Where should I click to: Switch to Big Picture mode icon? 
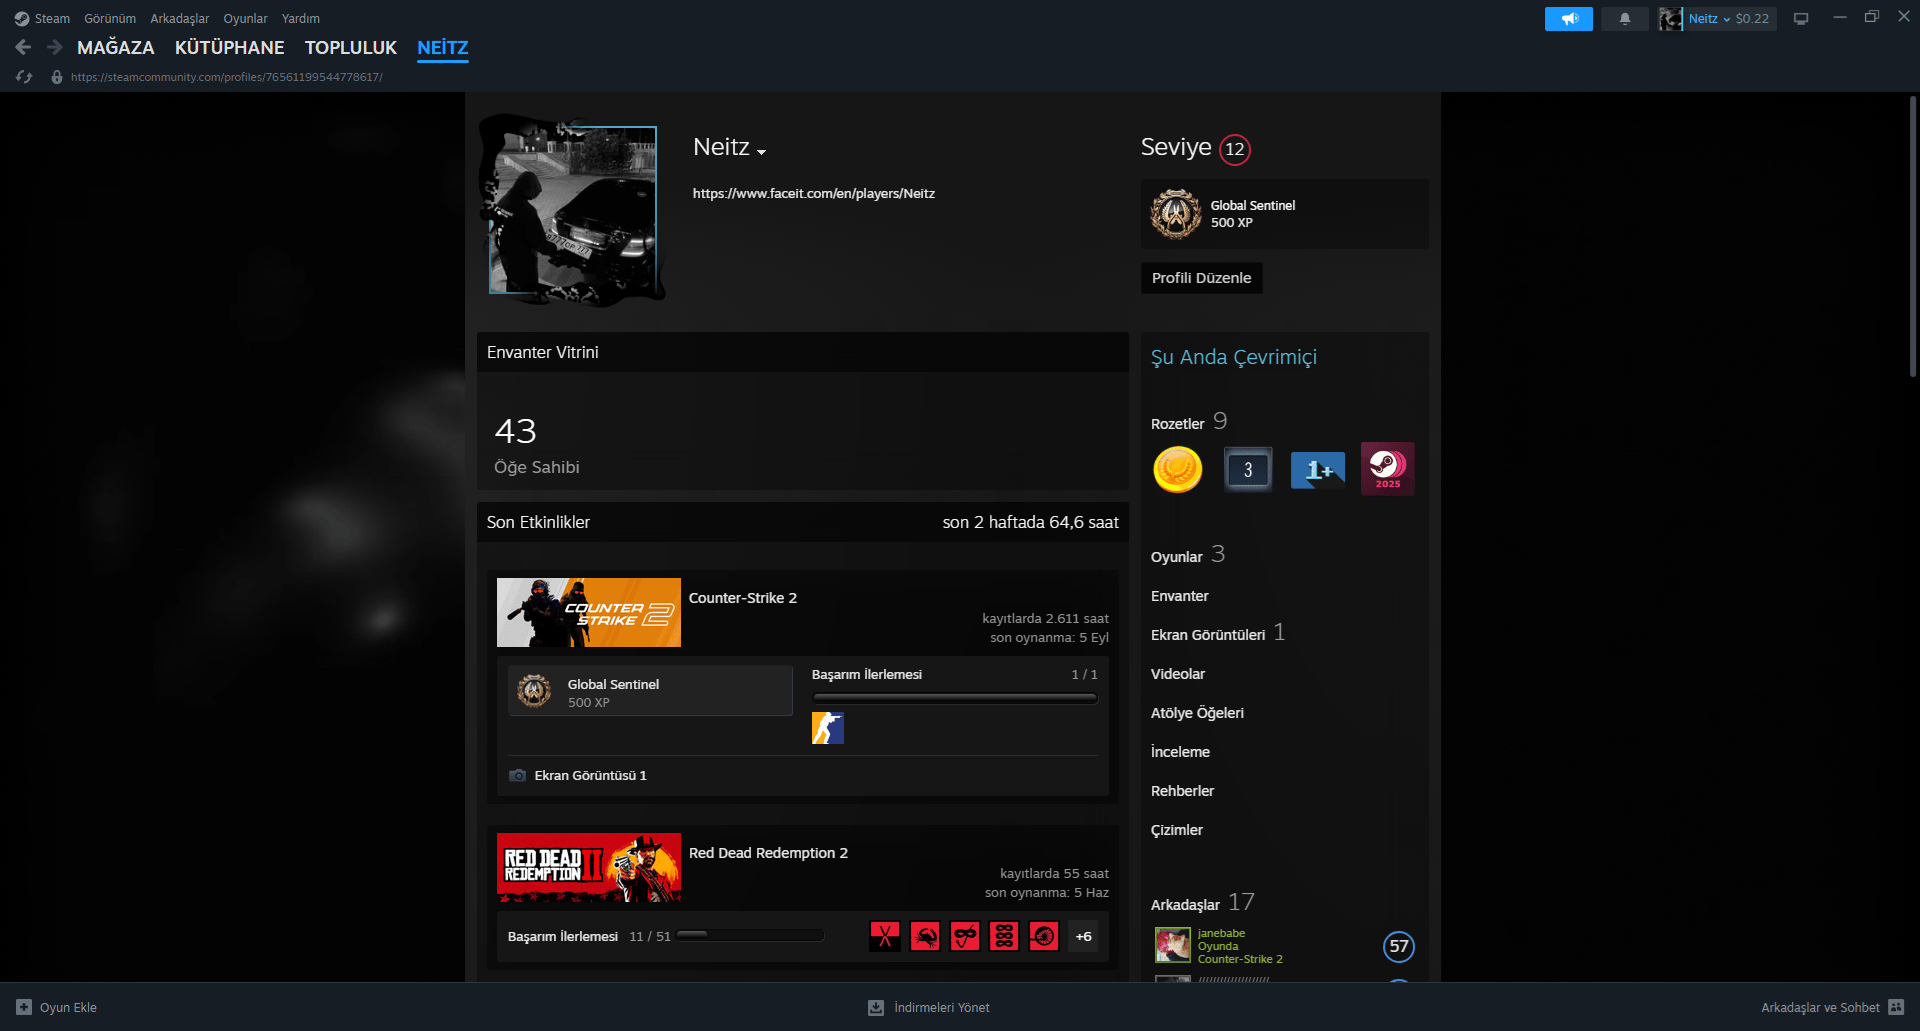point(1801,19)
